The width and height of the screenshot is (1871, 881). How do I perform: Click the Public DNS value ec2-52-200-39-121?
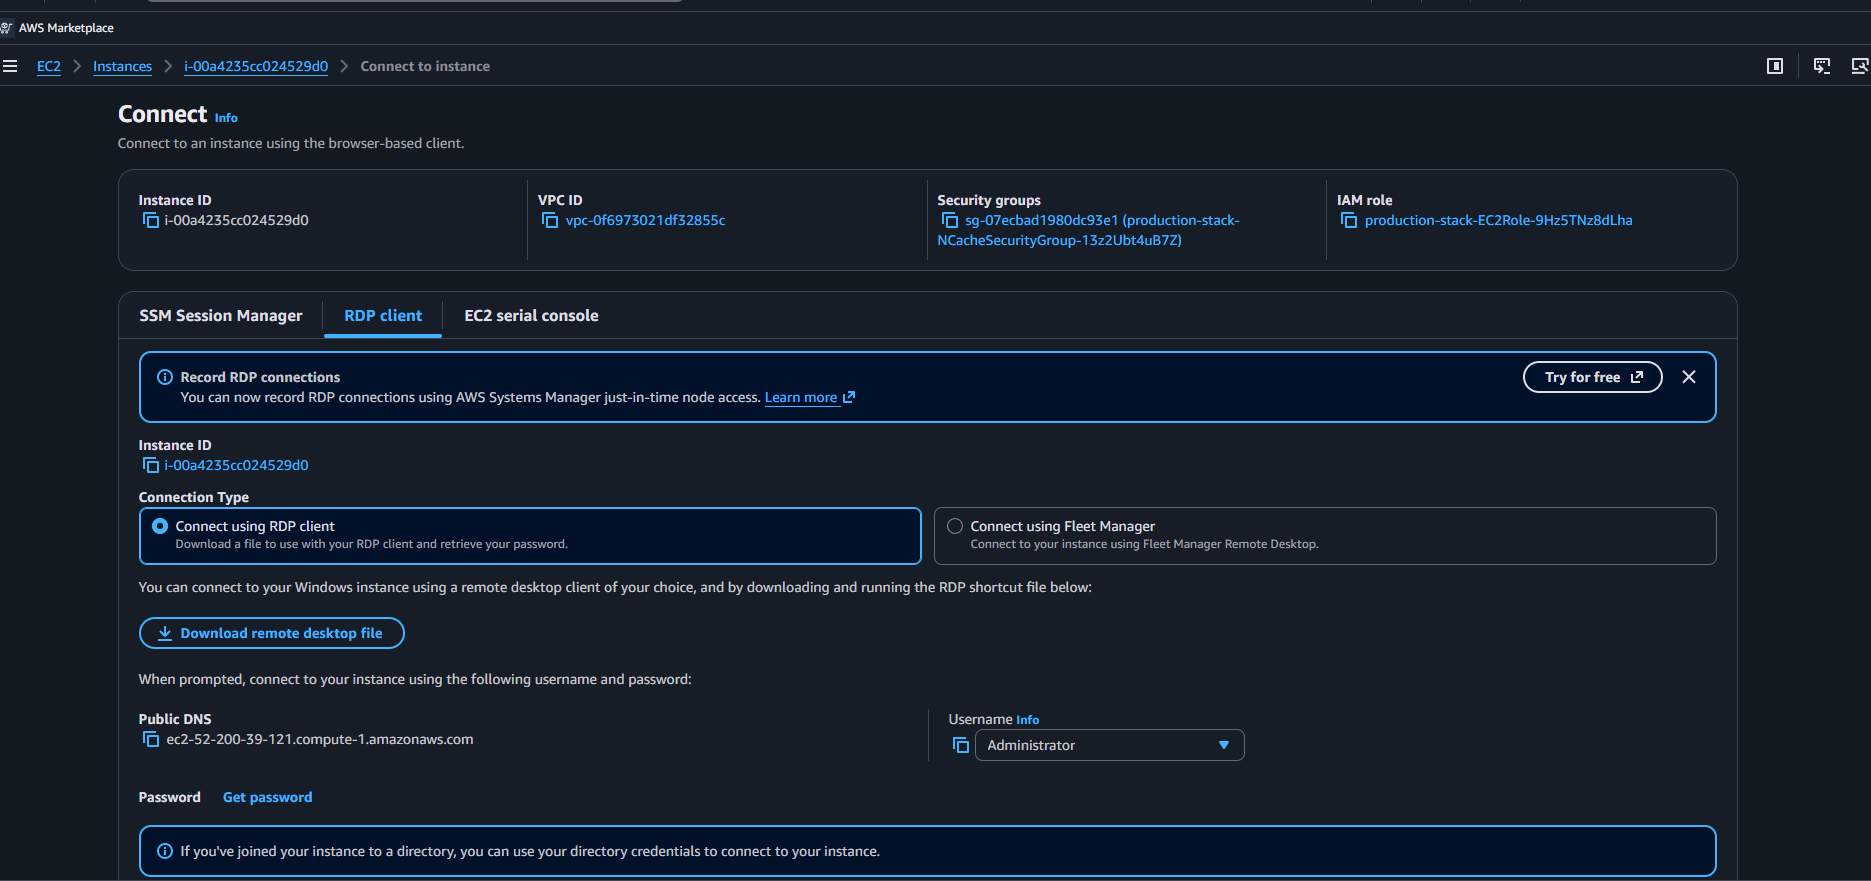point(320,739)
